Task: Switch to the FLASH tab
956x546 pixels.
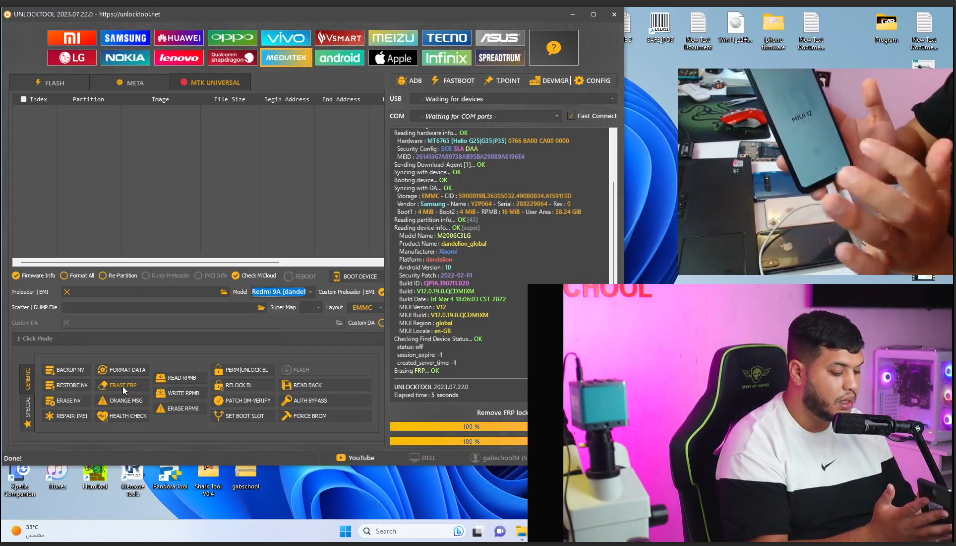Action: 49,82
